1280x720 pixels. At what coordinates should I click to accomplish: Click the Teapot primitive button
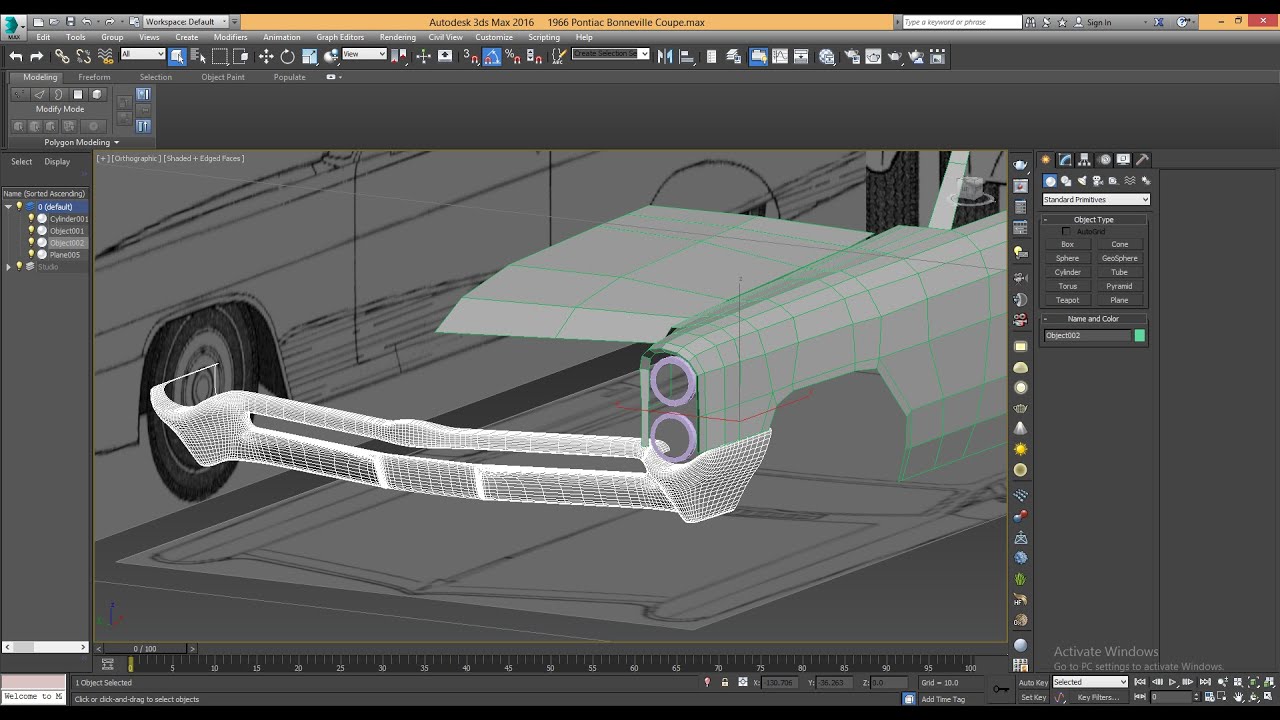[1068, 300]
